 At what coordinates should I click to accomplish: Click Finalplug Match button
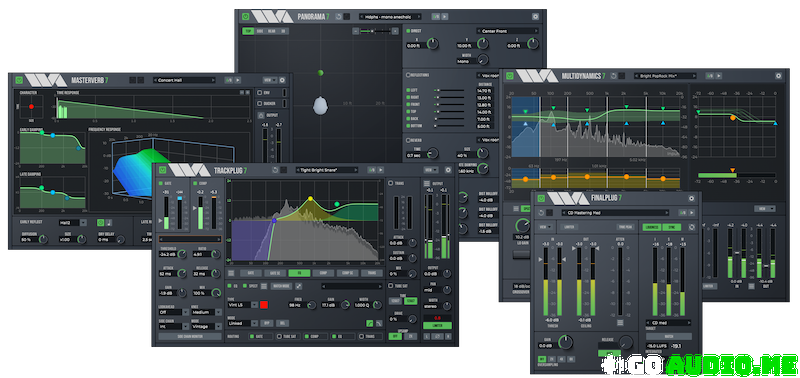[668, 337]
